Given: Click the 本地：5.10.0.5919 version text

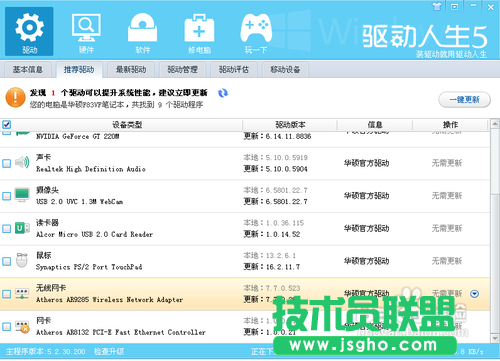Looking at the screenshot, I should tap(276, 157).
